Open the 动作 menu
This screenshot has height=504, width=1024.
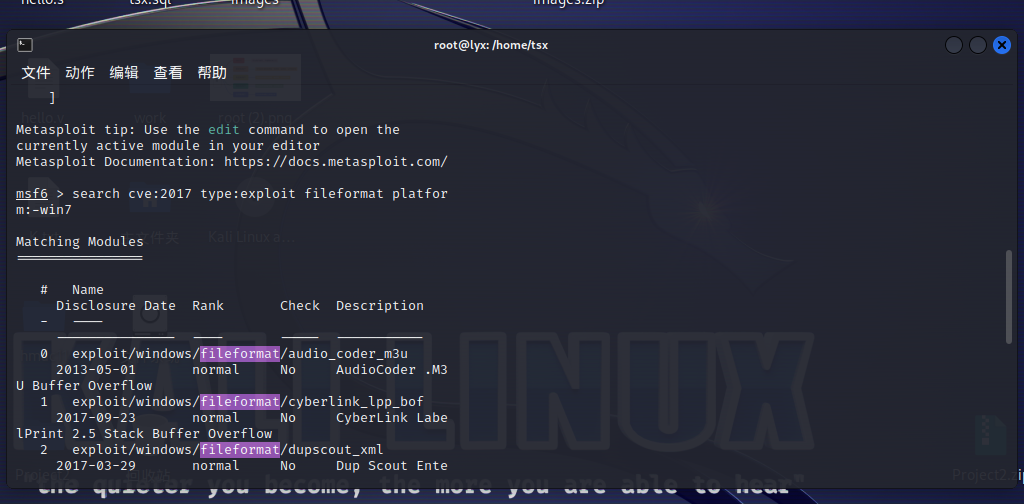[80, 72]
